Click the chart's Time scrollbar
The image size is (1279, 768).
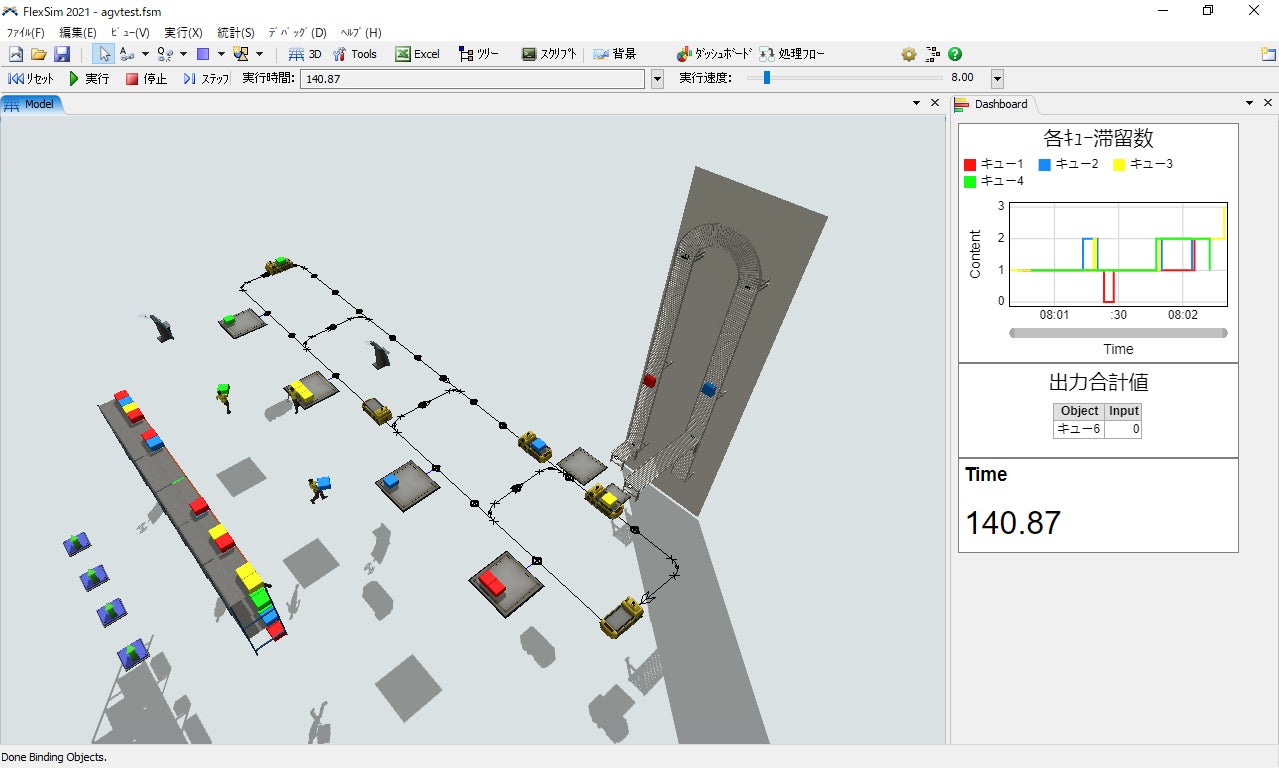(x=1118, y=333)
